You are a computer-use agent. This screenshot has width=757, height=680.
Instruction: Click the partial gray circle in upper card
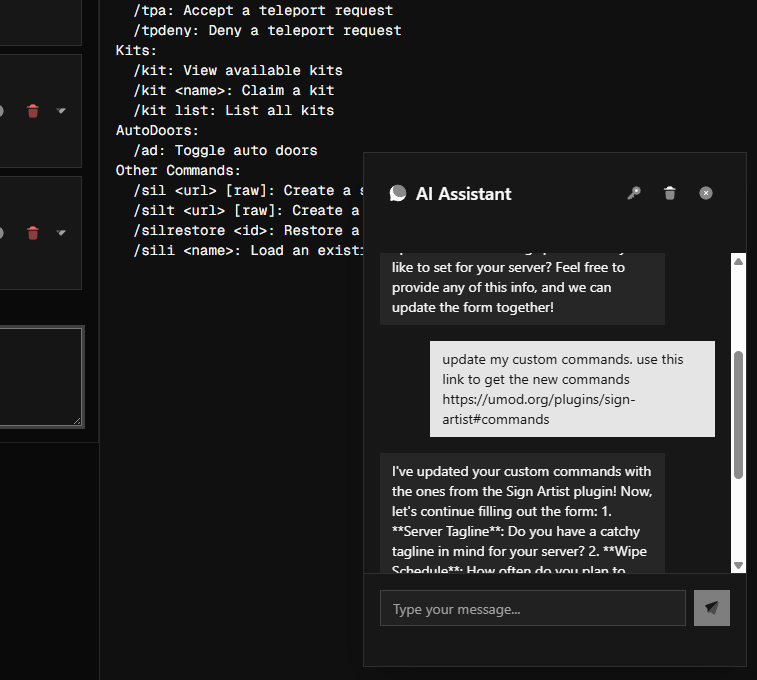(3, 111)
